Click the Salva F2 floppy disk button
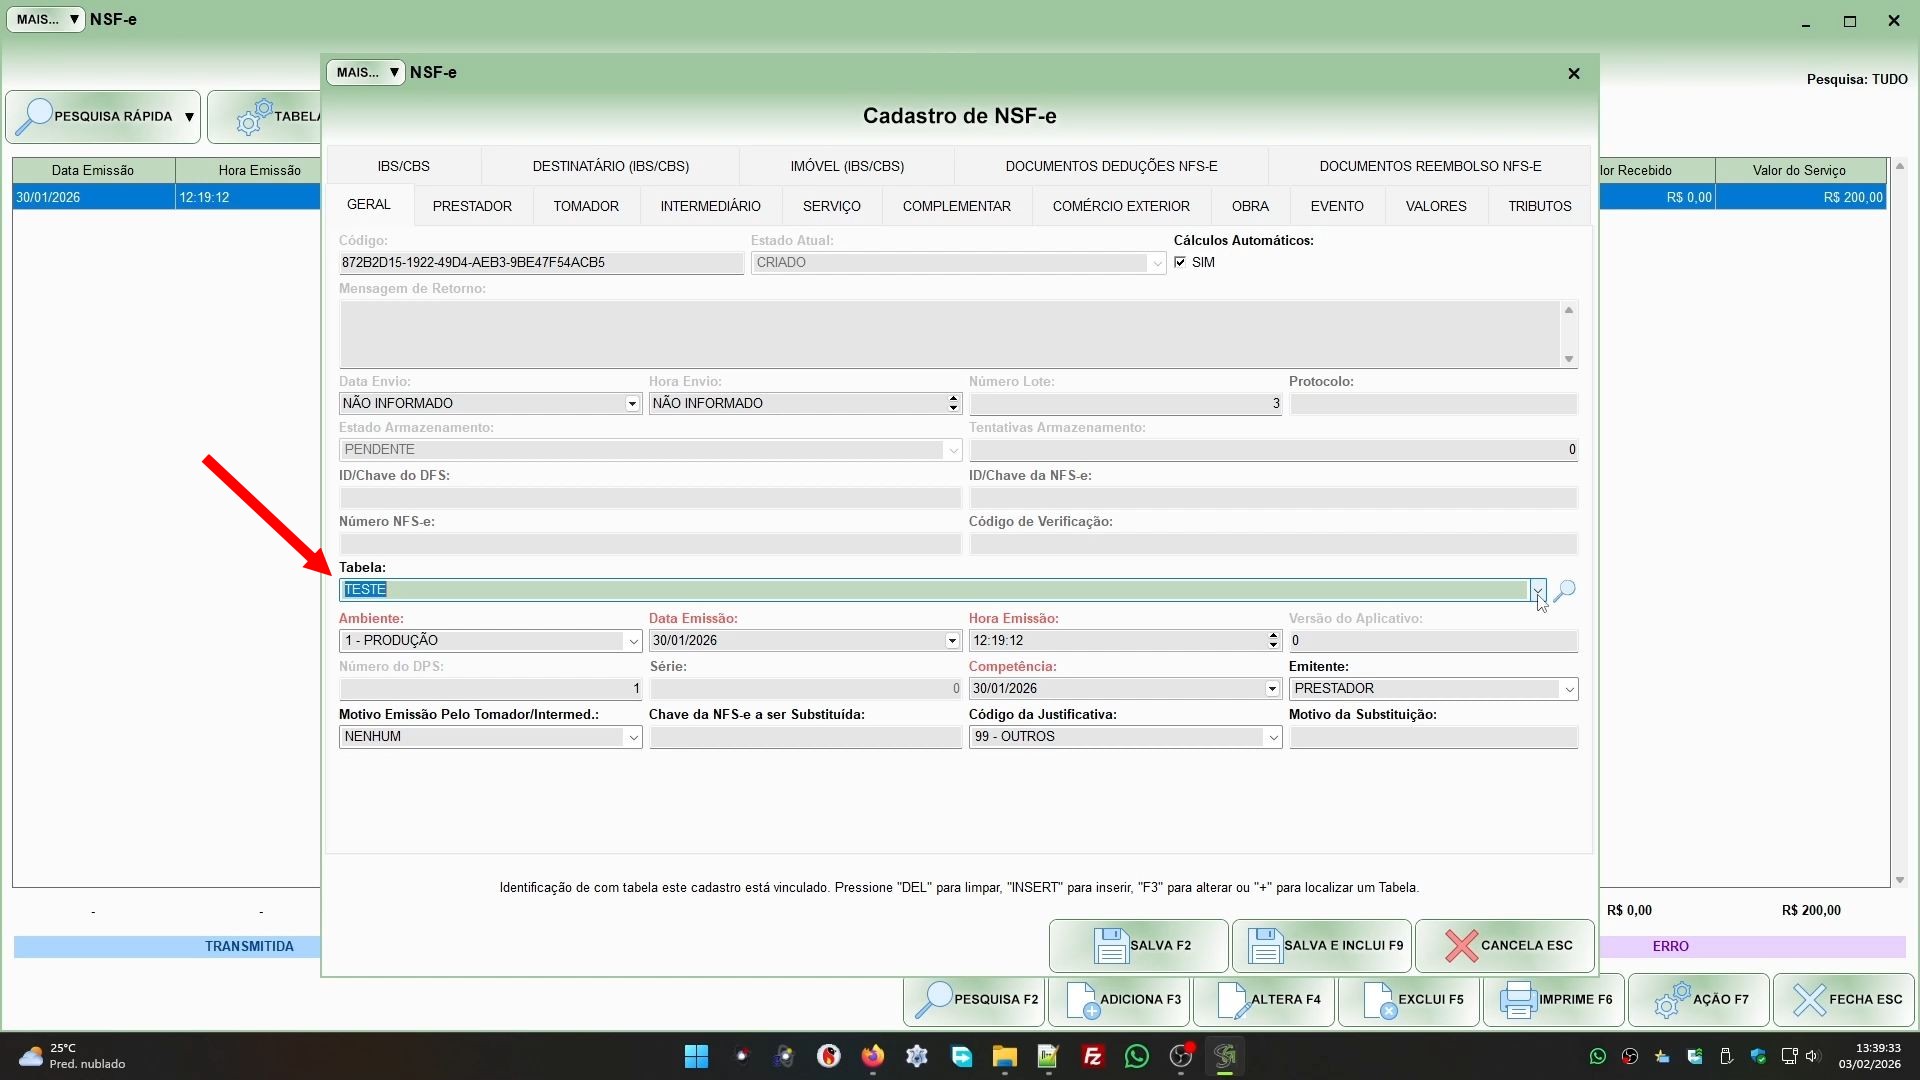This screenshot has width=1920, height=1080. 1138,945
